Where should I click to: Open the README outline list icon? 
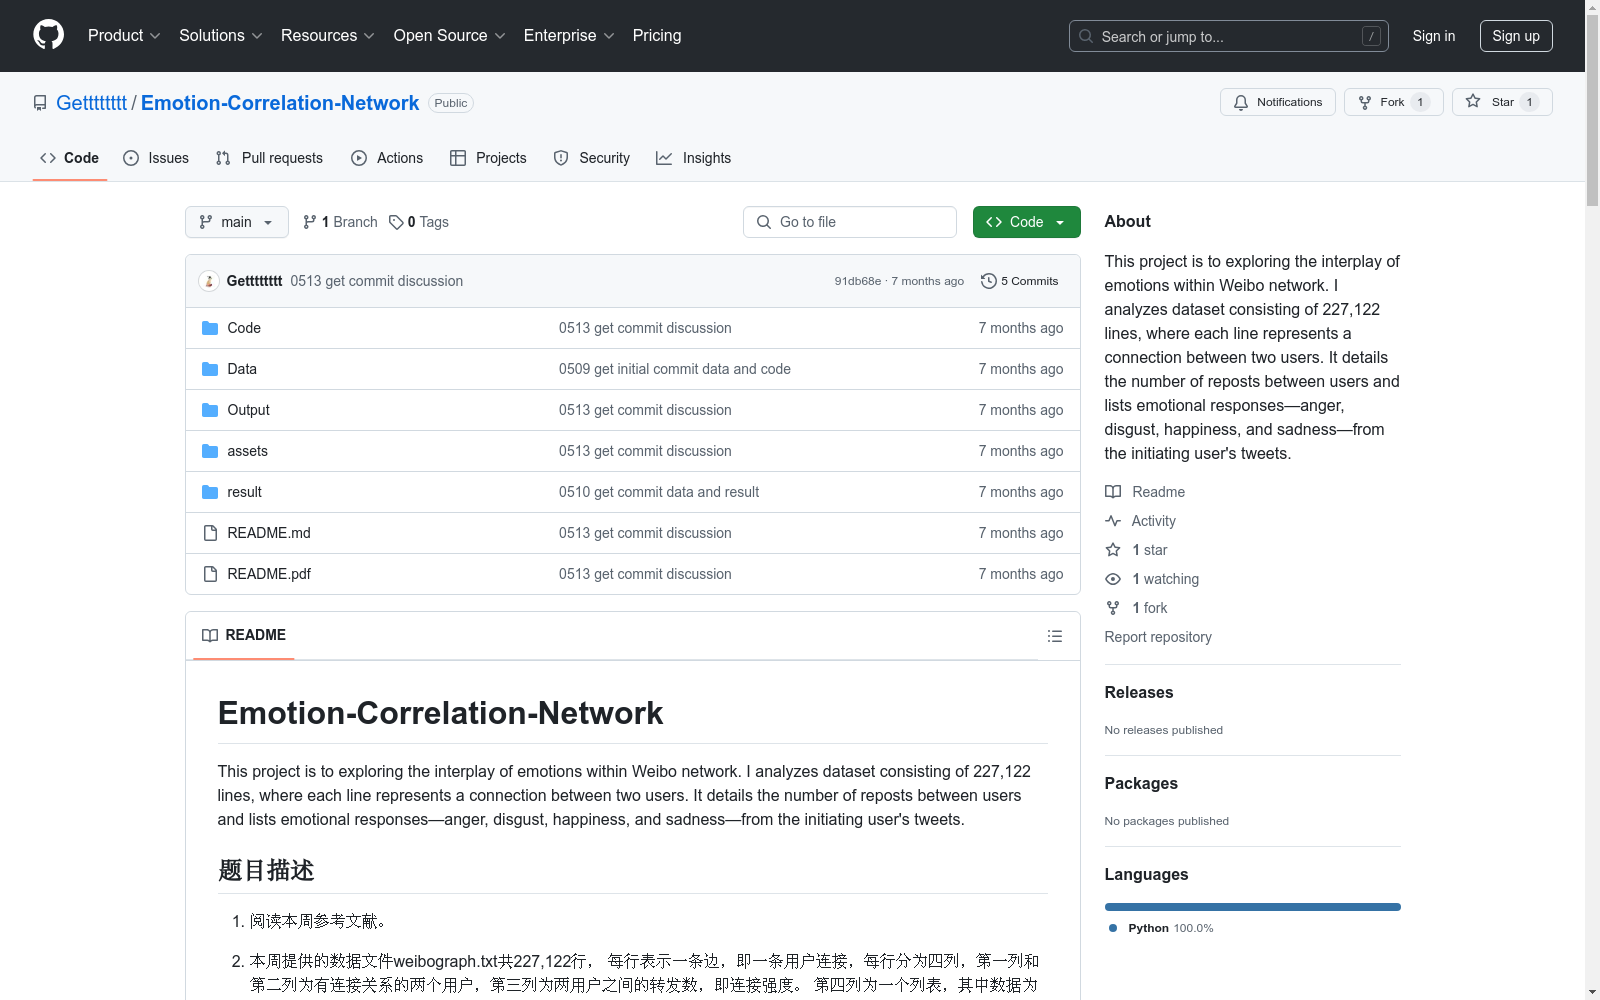pyautogui.click(x=1055, y=636)
